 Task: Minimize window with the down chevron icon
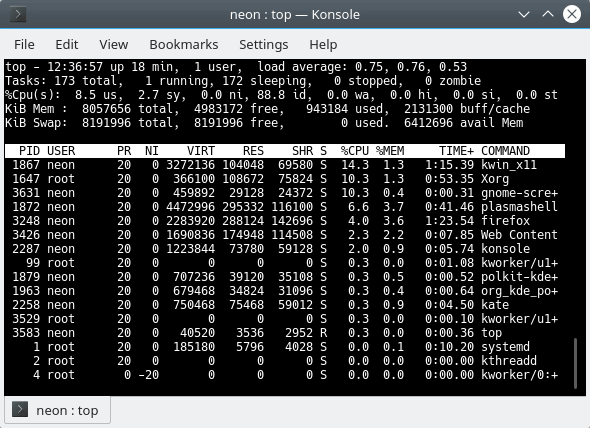pos(524,15)
